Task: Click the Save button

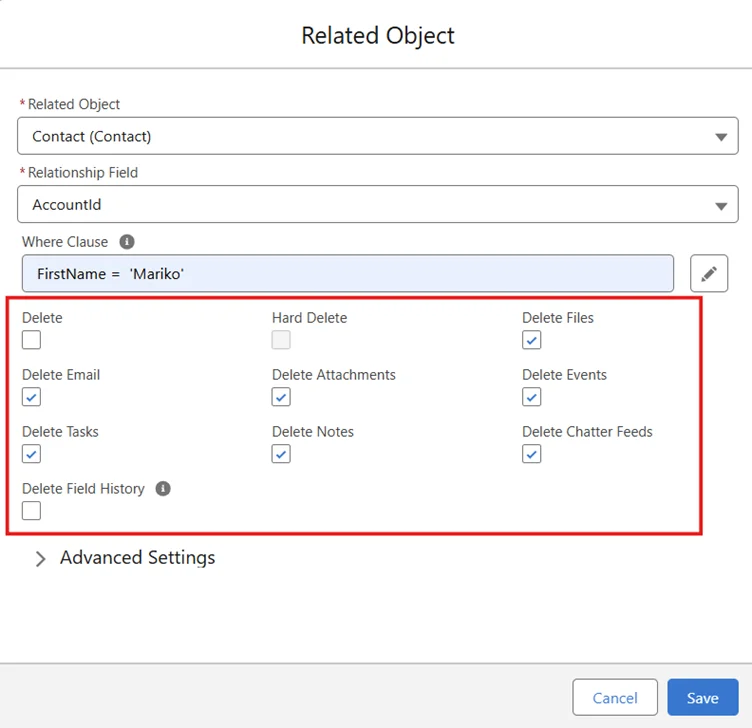Action: pos(702,698)
